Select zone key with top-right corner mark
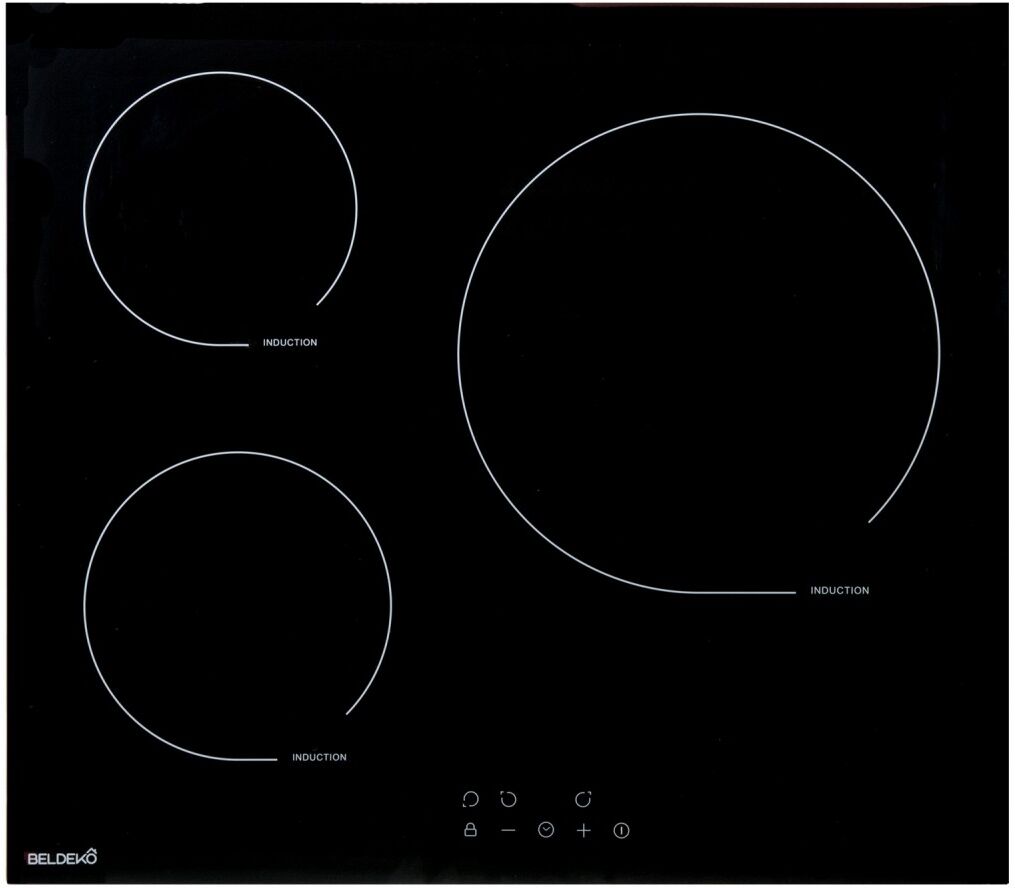The height and width of the screenshot is (888, 1015). click(x=584, y=798)
